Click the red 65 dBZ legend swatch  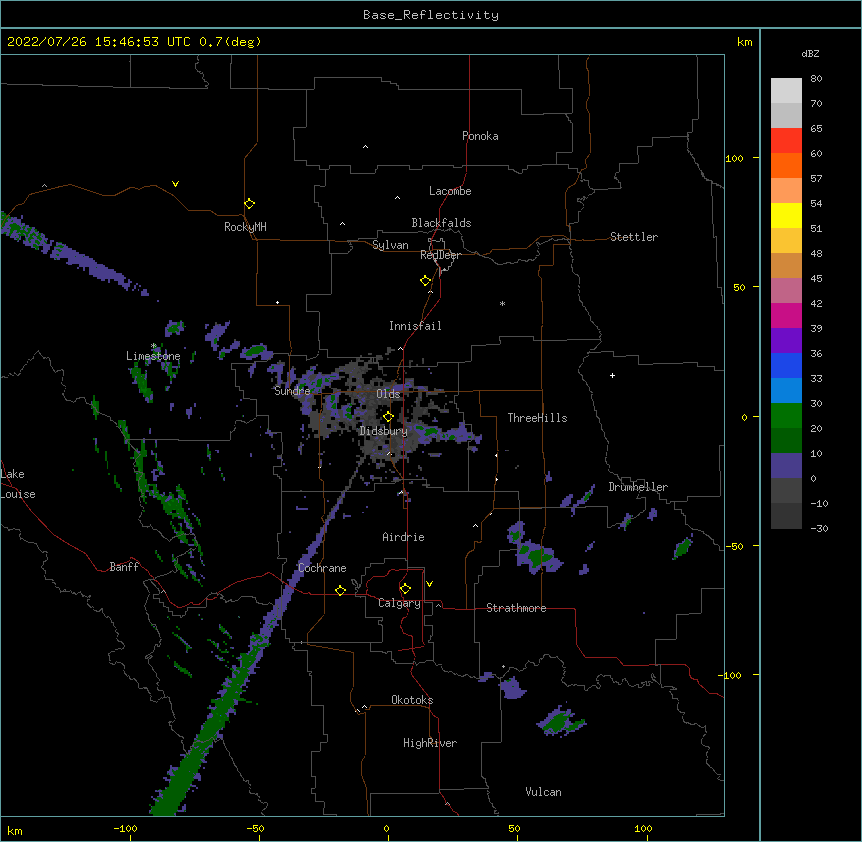pyautogui.click(x=786, y=141)
